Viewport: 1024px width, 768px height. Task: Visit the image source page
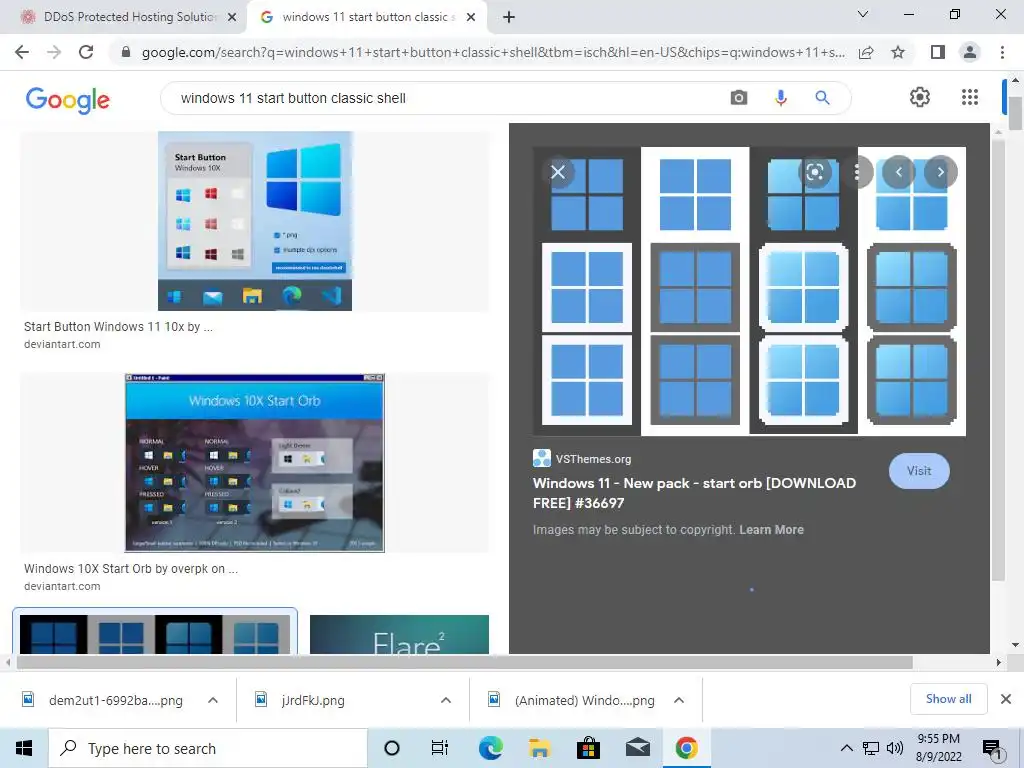coord(919,471)
